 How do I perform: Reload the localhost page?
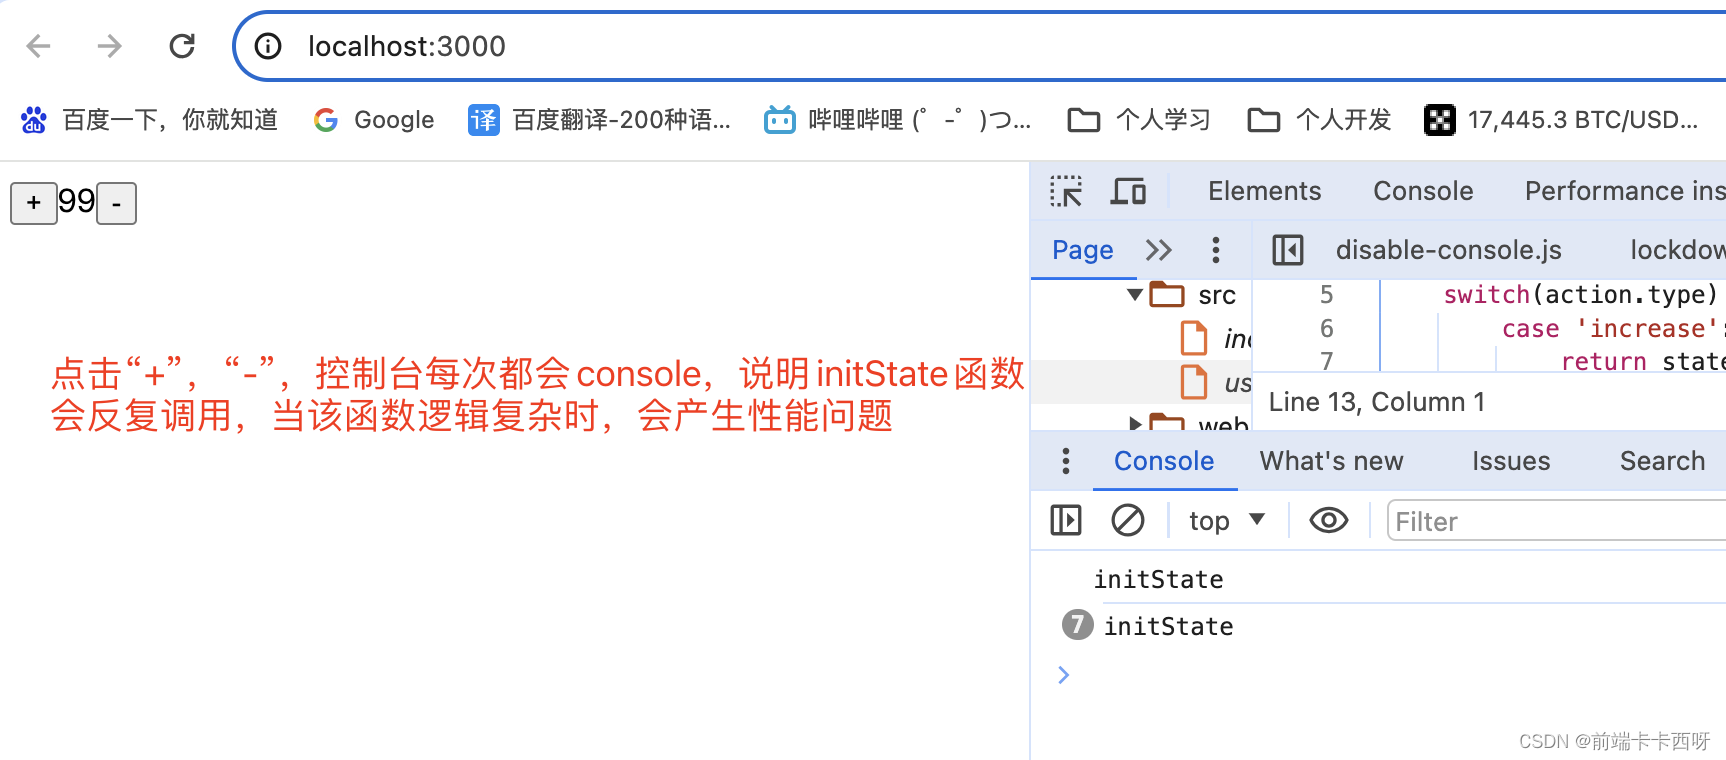tap(182, 46)
